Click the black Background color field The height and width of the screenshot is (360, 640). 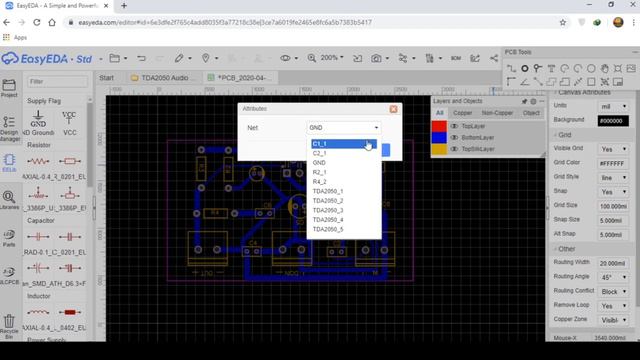pyautogui.click(x=613, y=121)
